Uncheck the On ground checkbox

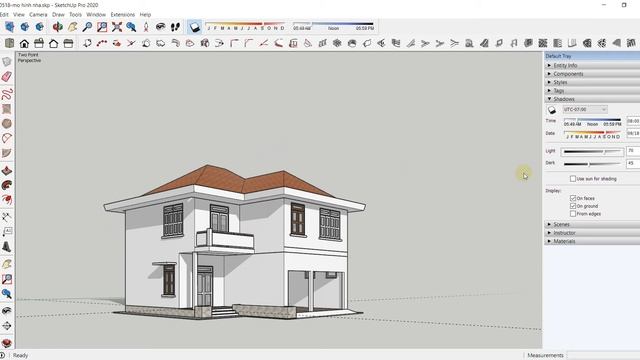coord(573,206)
